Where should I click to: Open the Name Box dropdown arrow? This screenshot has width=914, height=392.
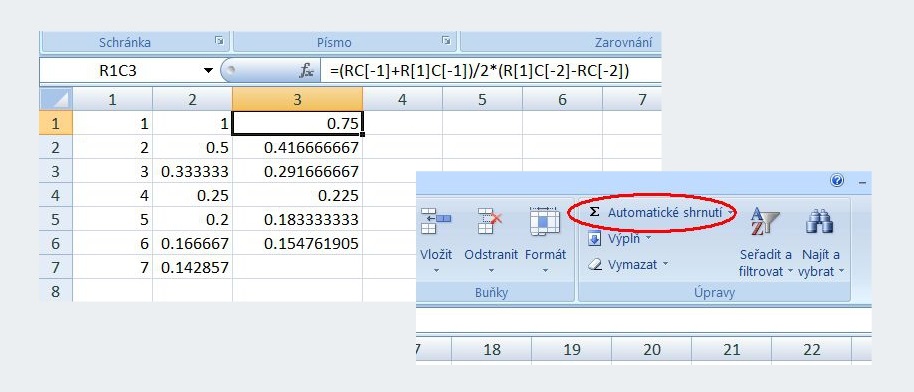click(208, 71)
